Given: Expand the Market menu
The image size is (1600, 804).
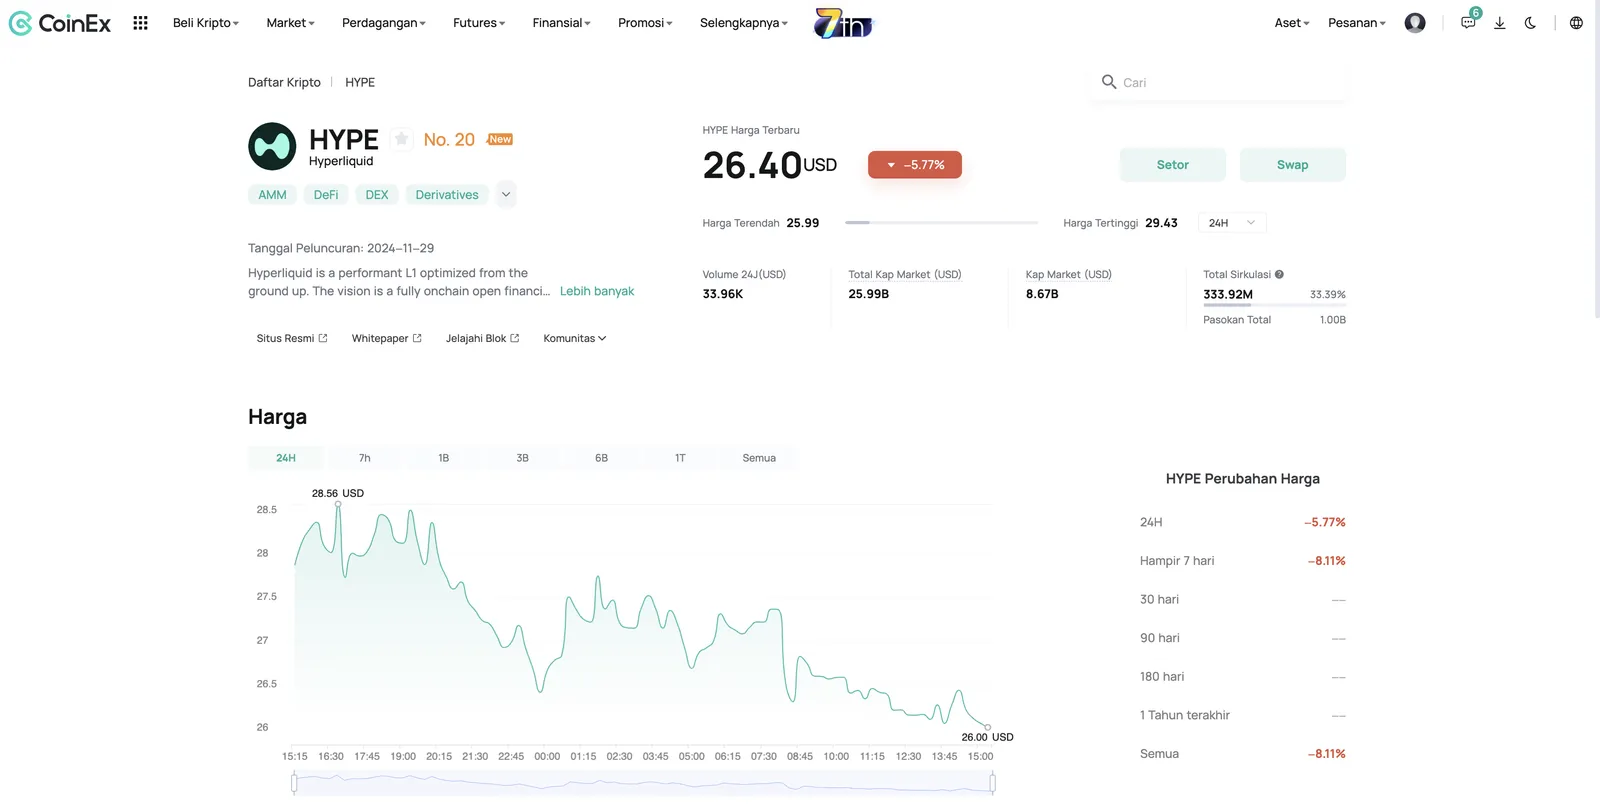Looking at the screenshot, I should [290, 23].
